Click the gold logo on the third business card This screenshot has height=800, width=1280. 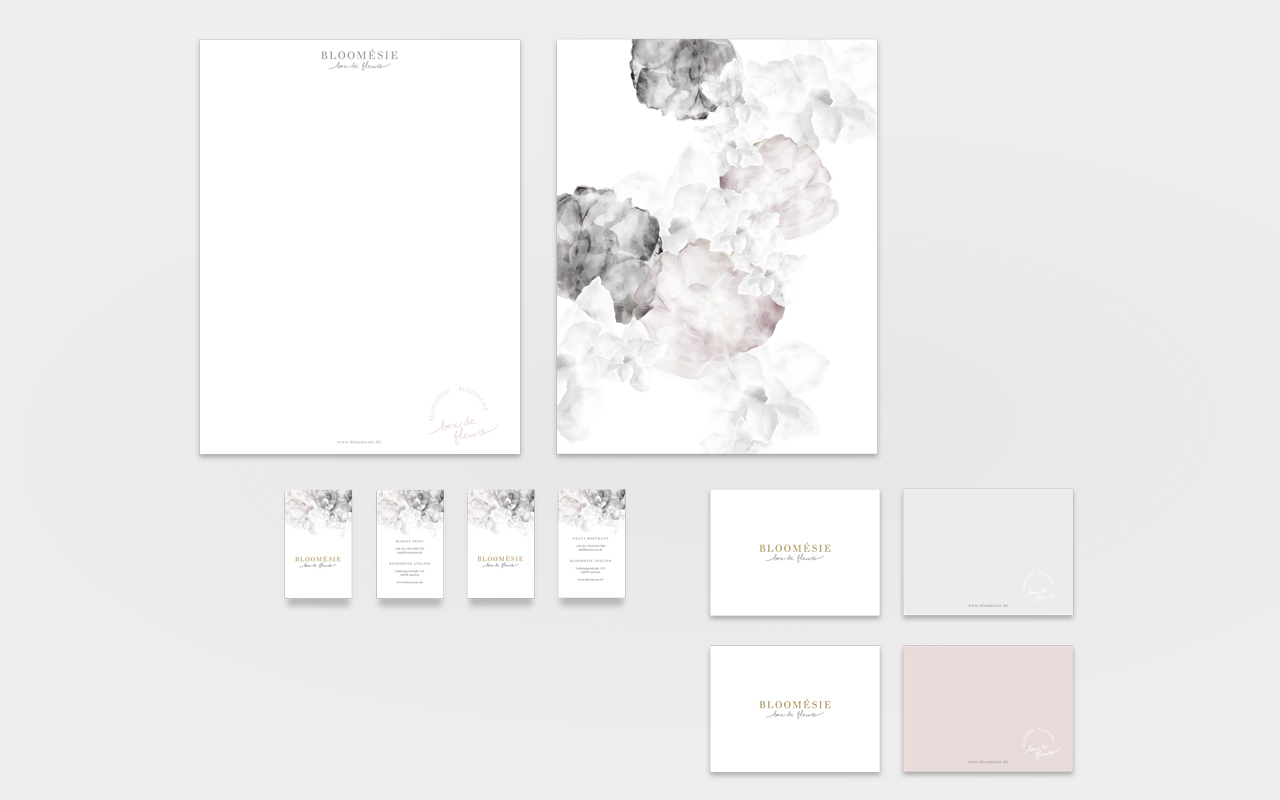point(500,562)
